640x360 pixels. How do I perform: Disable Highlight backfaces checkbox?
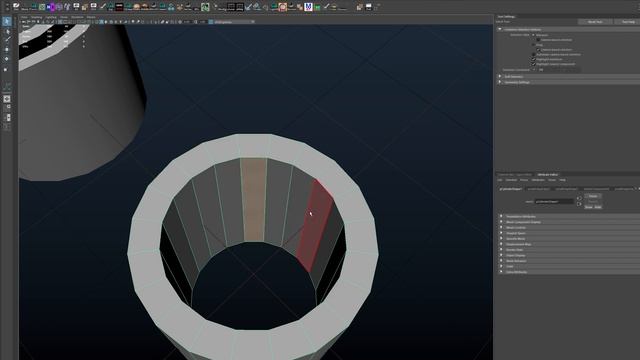point(533,59)
